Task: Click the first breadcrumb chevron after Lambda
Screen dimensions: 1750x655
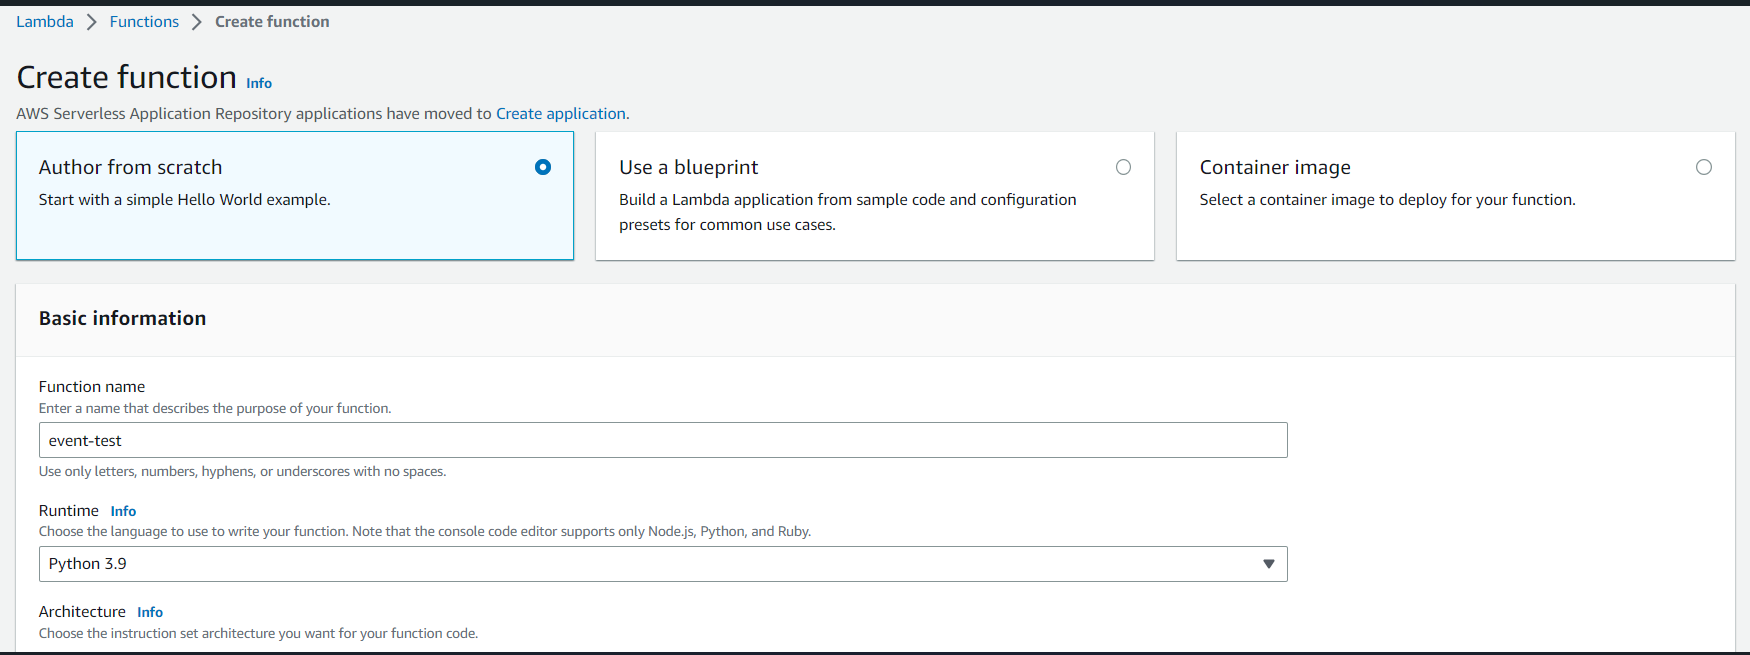Action: (x=92, y=22)
